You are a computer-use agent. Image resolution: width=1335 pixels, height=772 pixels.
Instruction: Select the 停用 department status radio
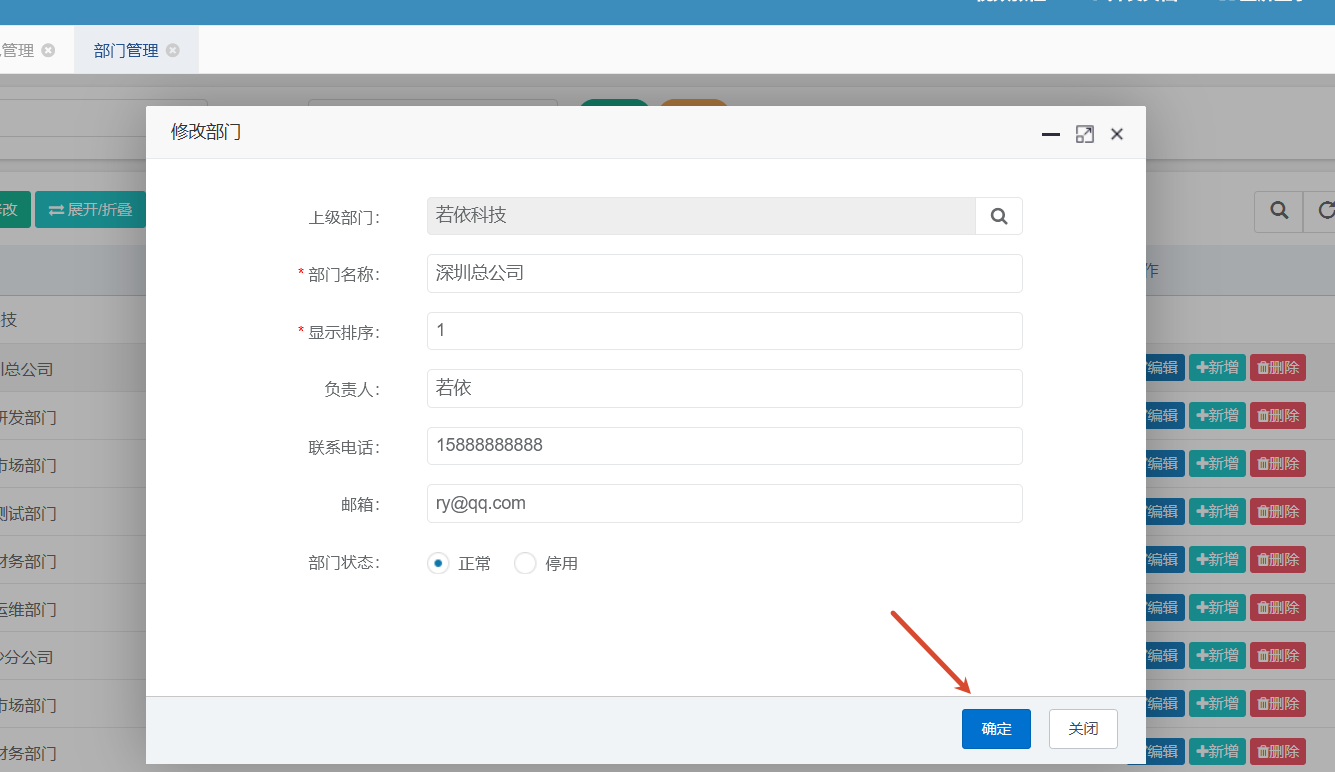[x=525, y=563]
